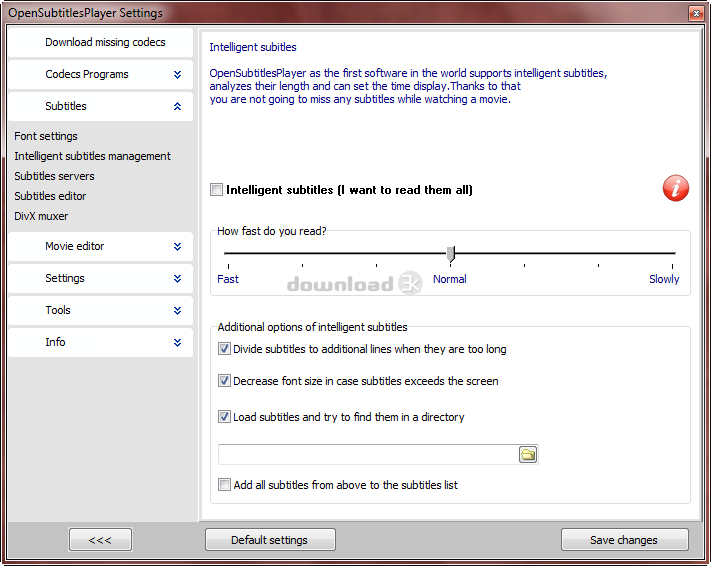Screen dimensions: 711x566
Task: Collapse the Subtitles section
Action: [101, 106]
